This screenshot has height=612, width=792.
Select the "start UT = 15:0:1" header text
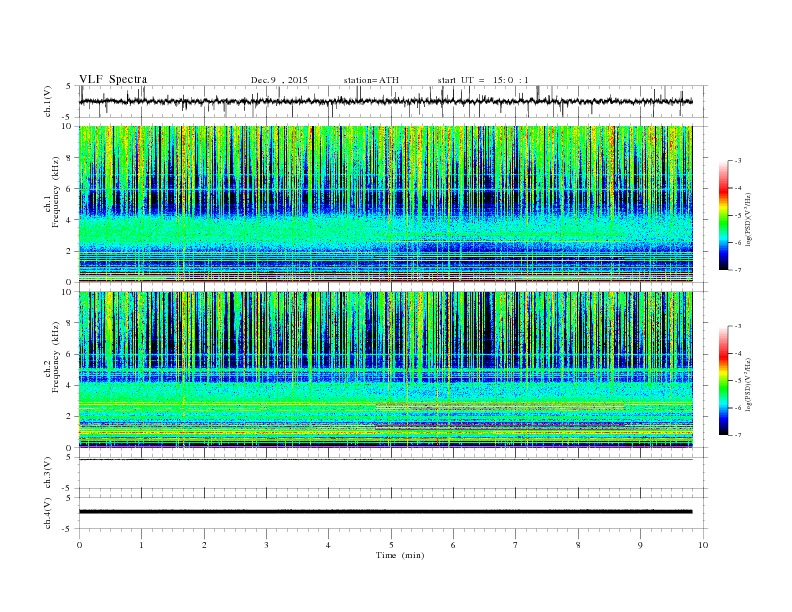[483, 80]
